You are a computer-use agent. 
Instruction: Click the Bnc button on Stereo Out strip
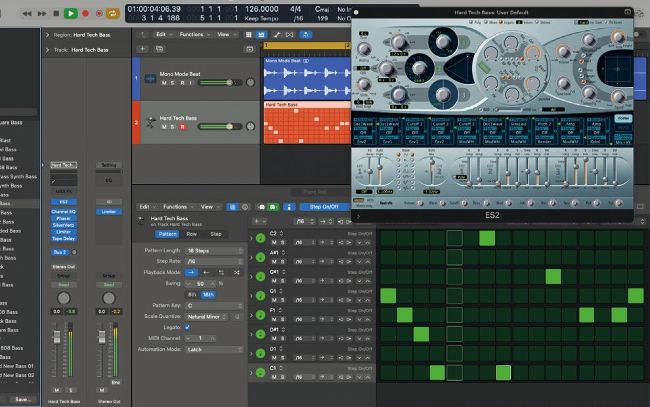(116, 383)
